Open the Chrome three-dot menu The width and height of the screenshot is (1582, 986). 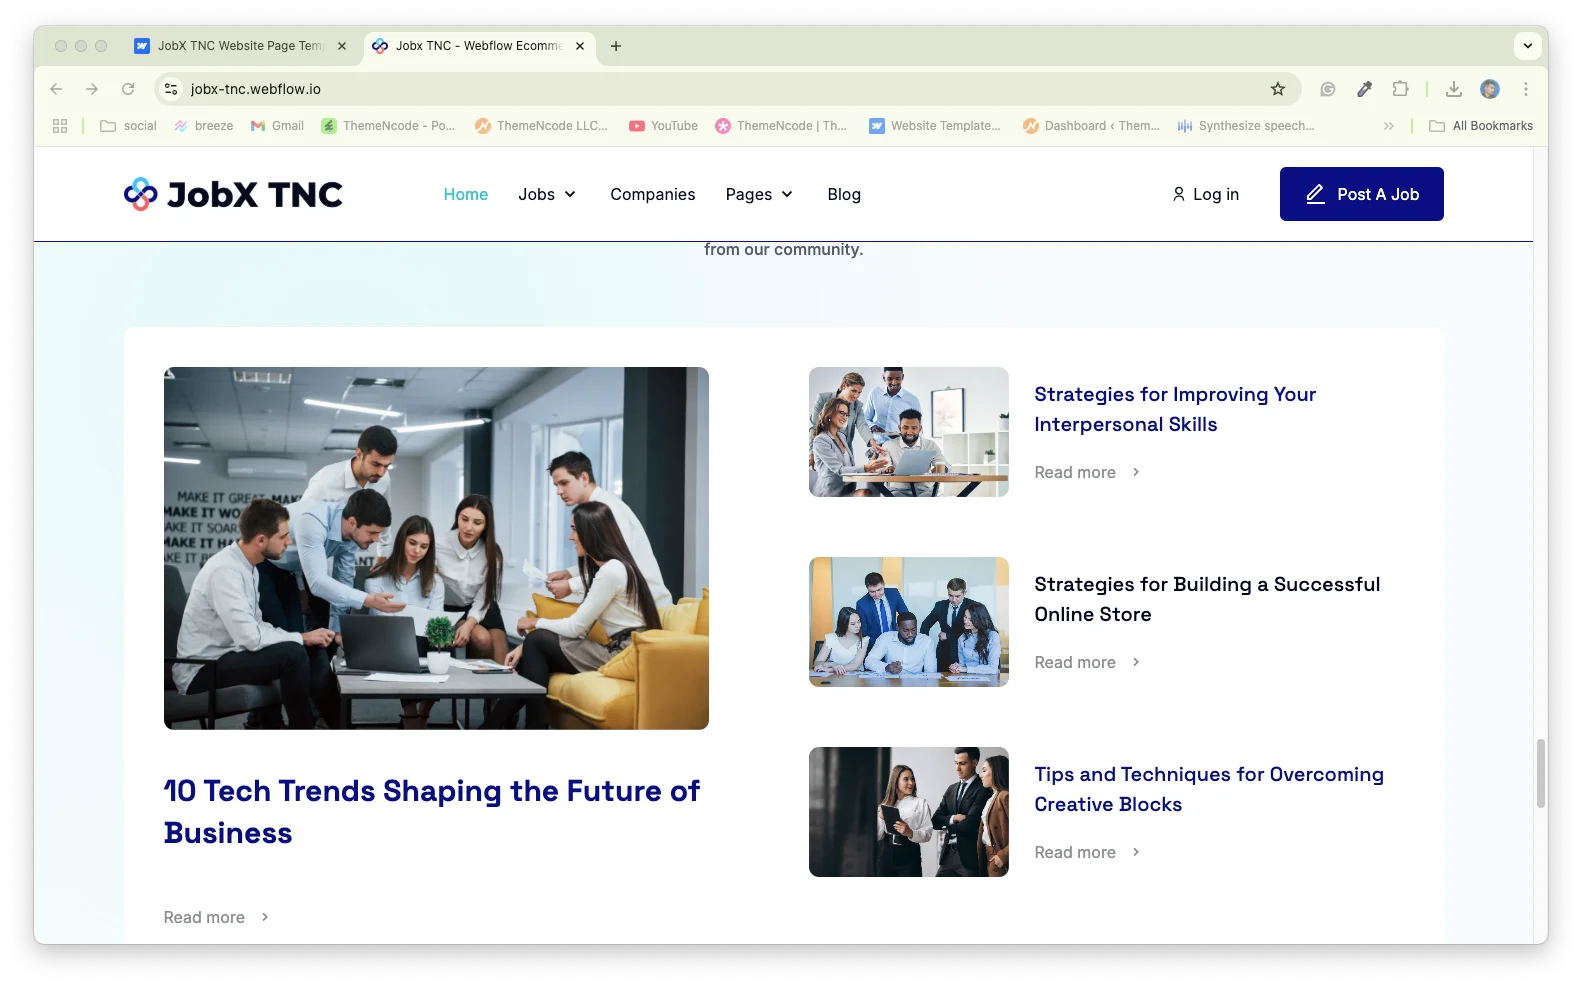(1525, 89)
